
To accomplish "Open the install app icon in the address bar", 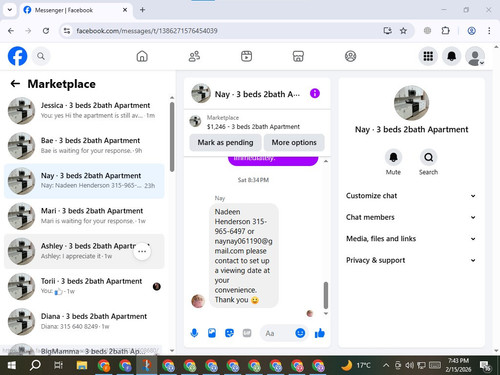I will pyautogui.click(x=387, y=31).
